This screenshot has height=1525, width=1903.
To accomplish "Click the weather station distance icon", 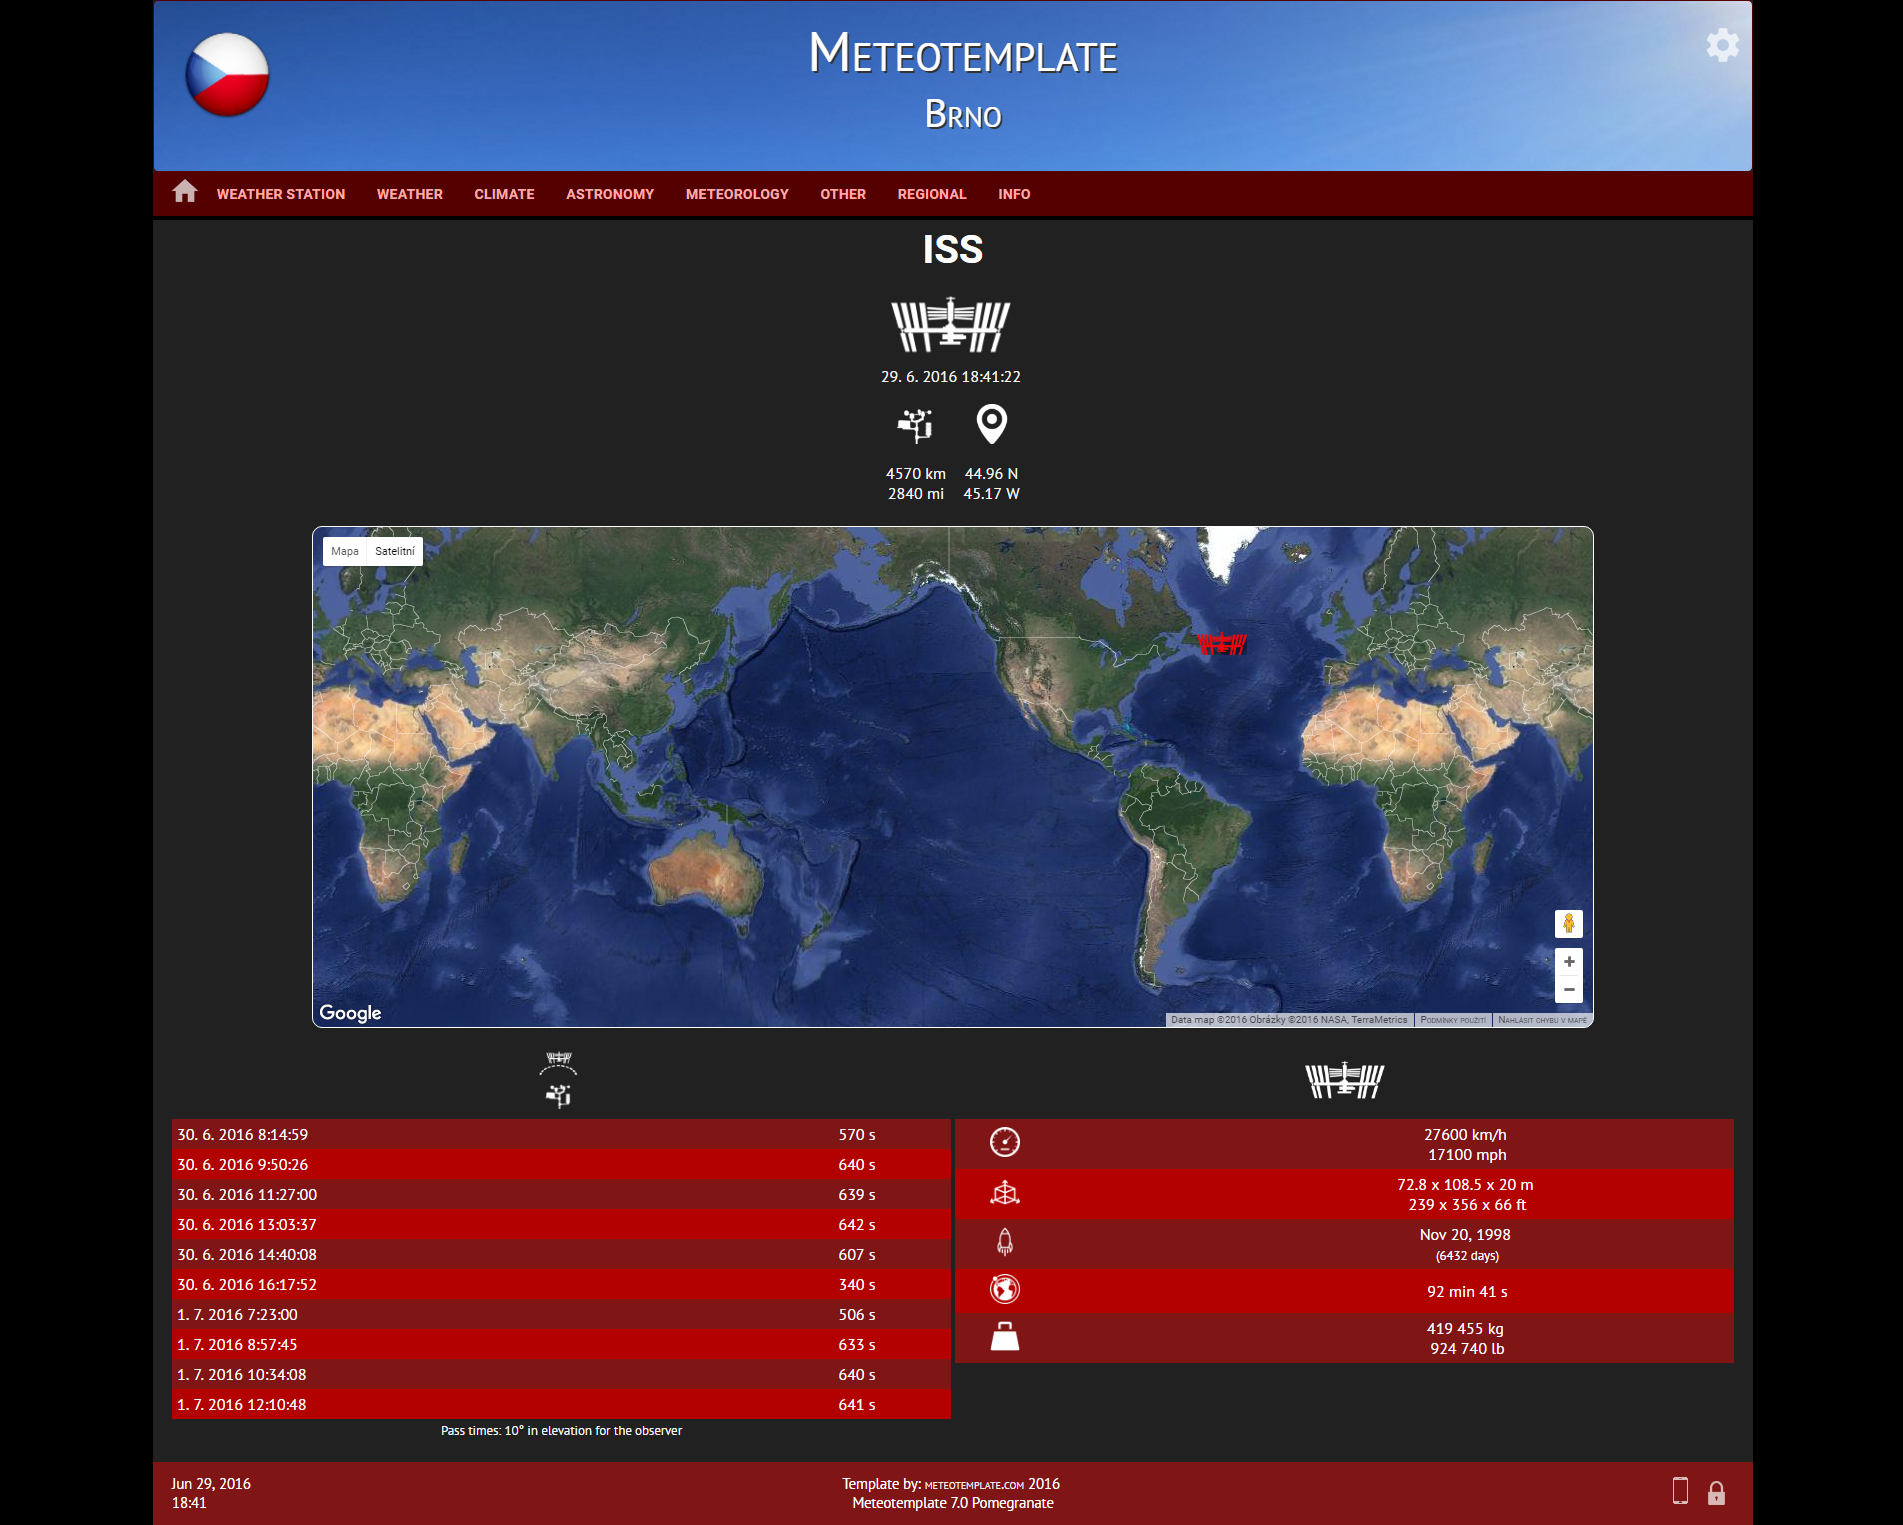I will point(915,425).
